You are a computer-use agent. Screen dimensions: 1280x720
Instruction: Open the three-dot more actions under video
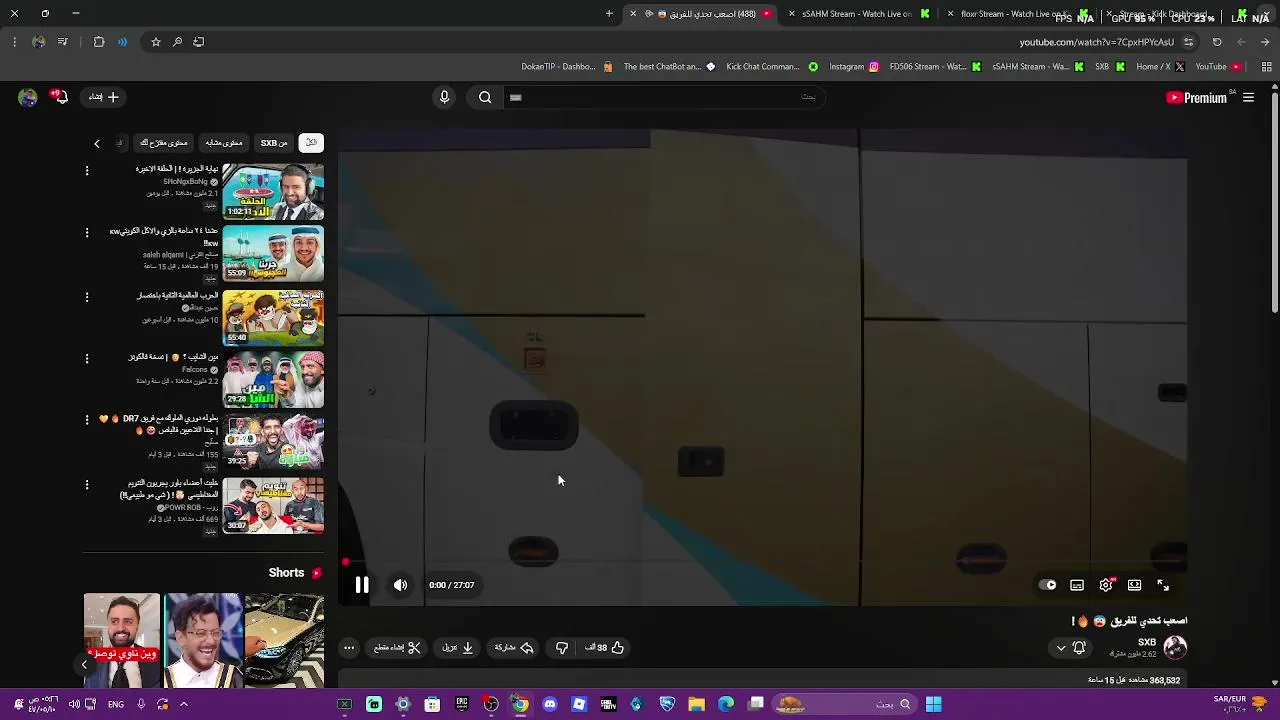coord(349,647)
